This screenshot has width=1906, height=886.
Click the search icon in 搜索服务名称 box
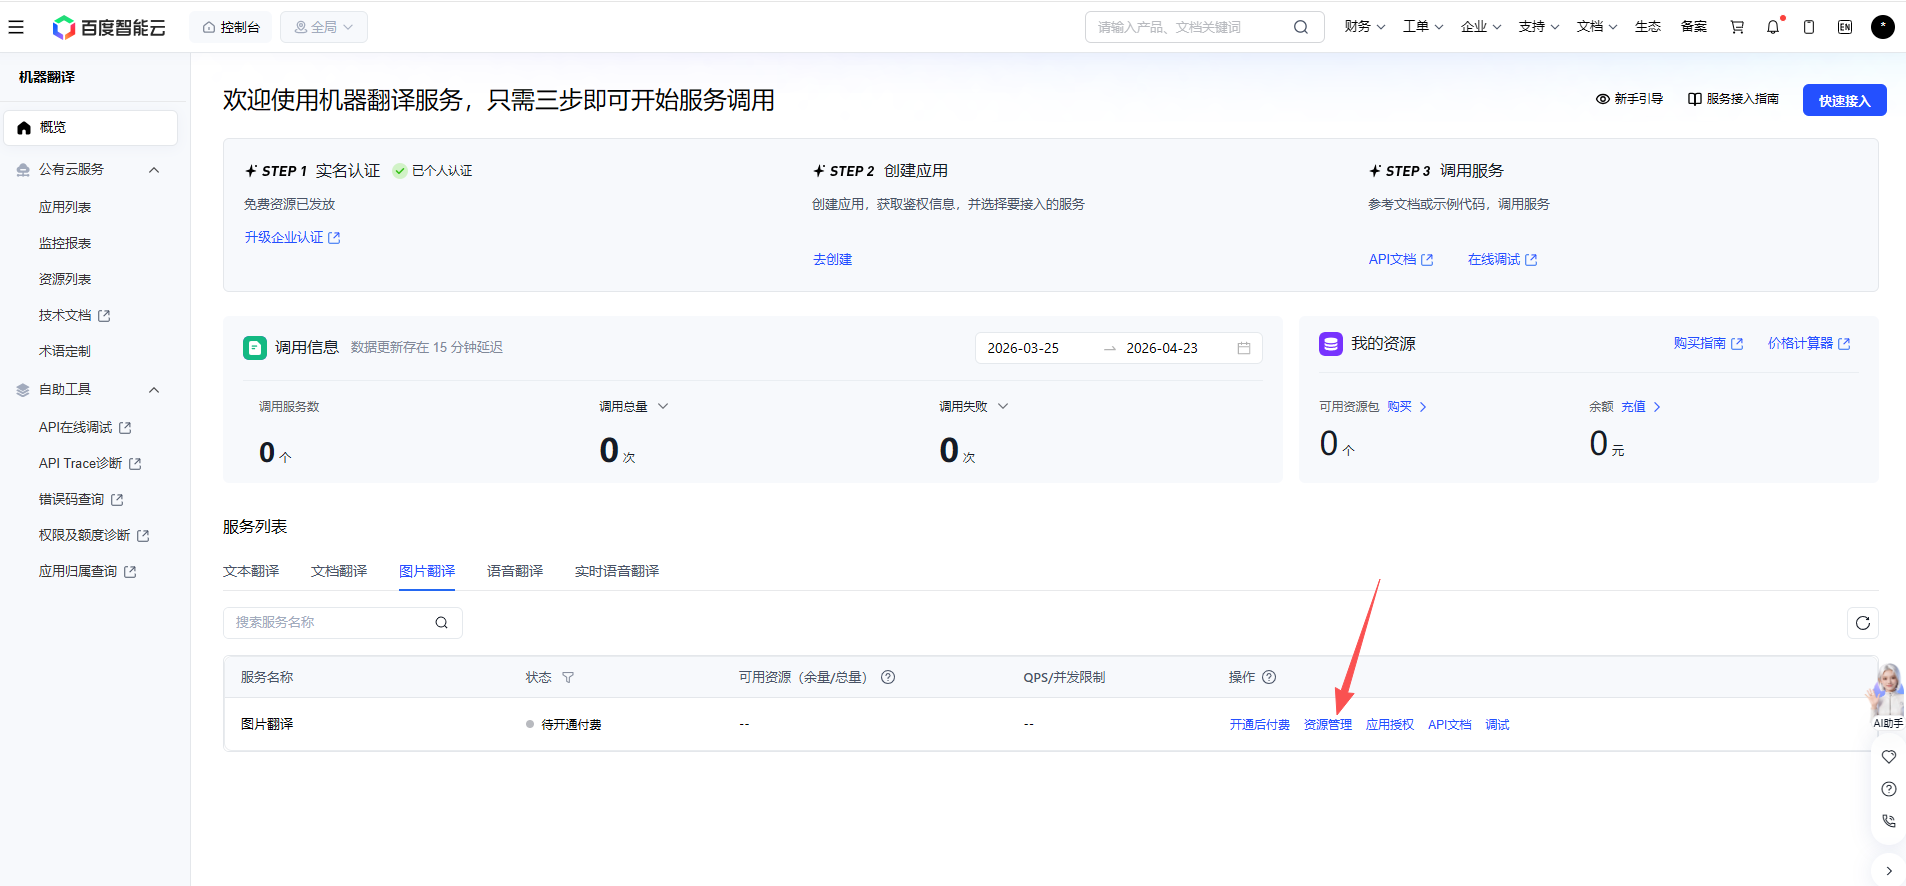coord(441,623)
